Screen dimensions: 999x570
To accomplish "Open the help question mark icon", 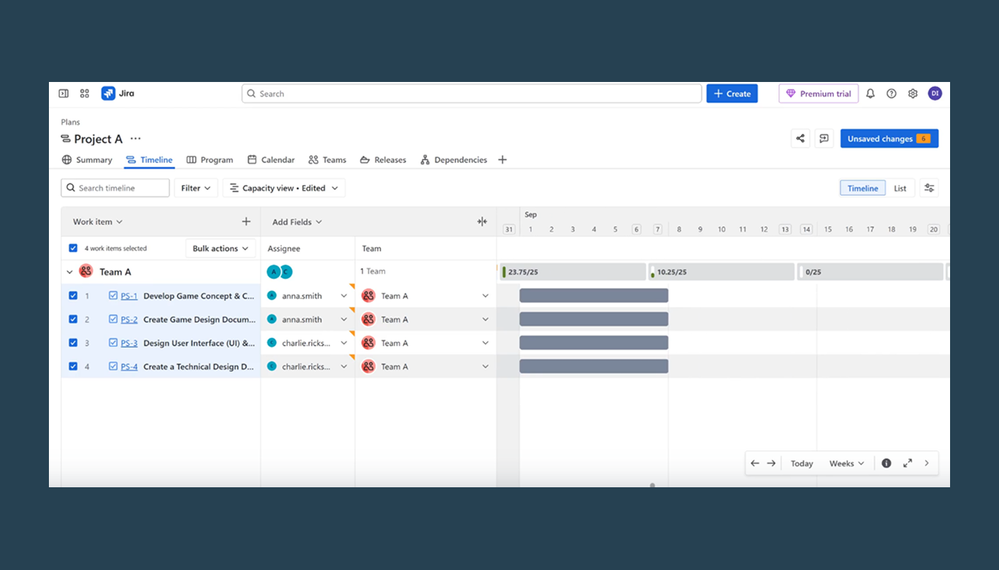I will (x=891, y=94).
